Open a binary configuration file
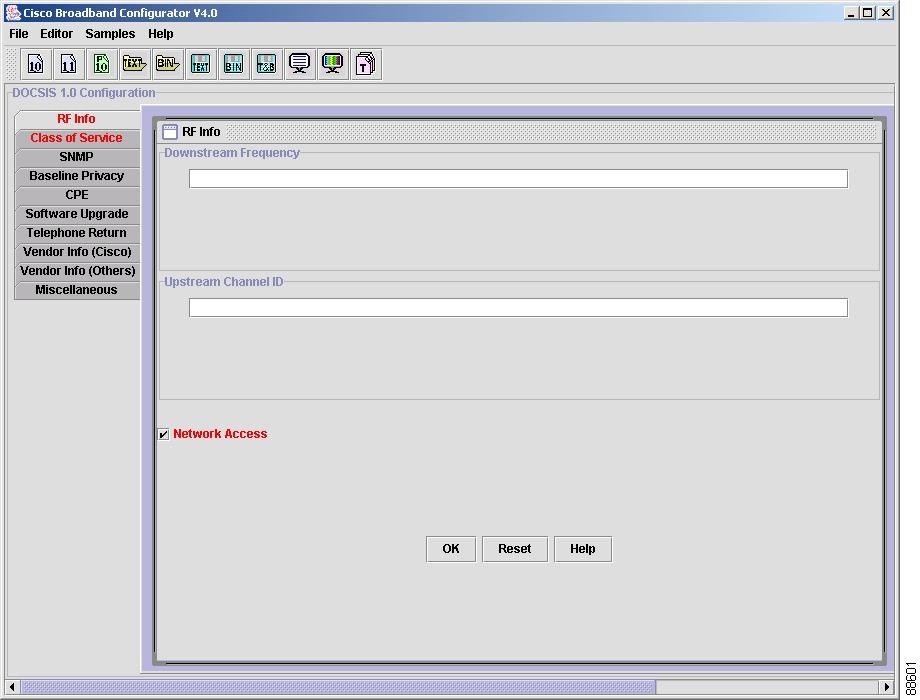 point(167,63)
